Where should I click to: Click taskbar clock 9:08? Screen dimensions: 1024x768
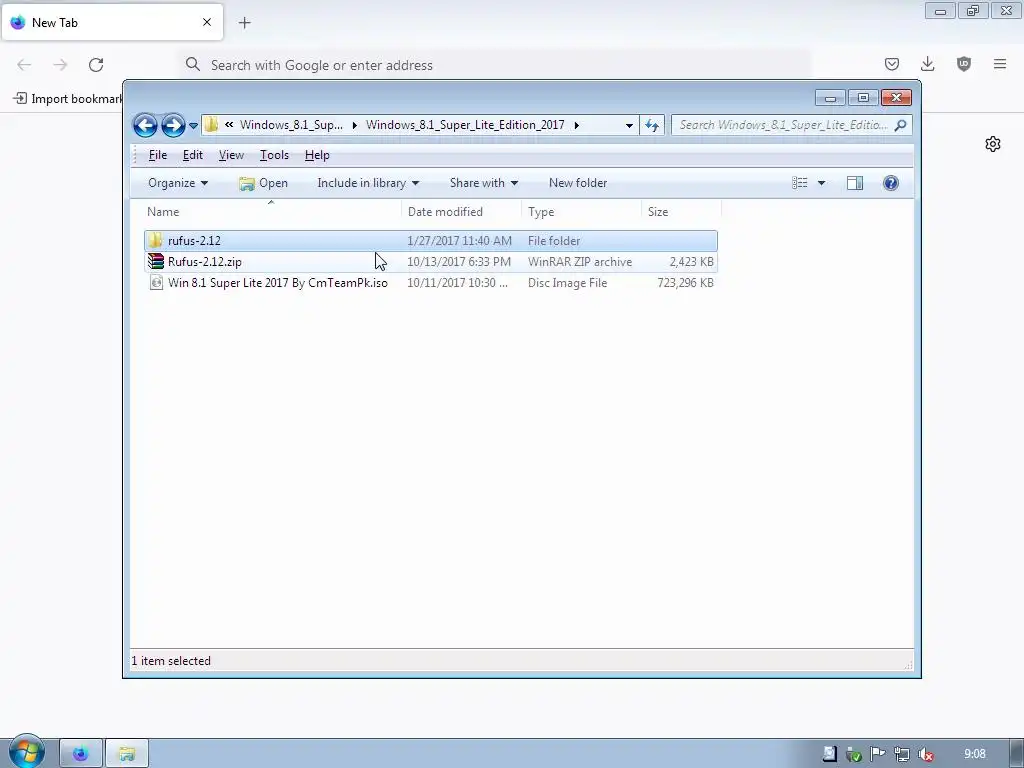[x=975, y=754]
